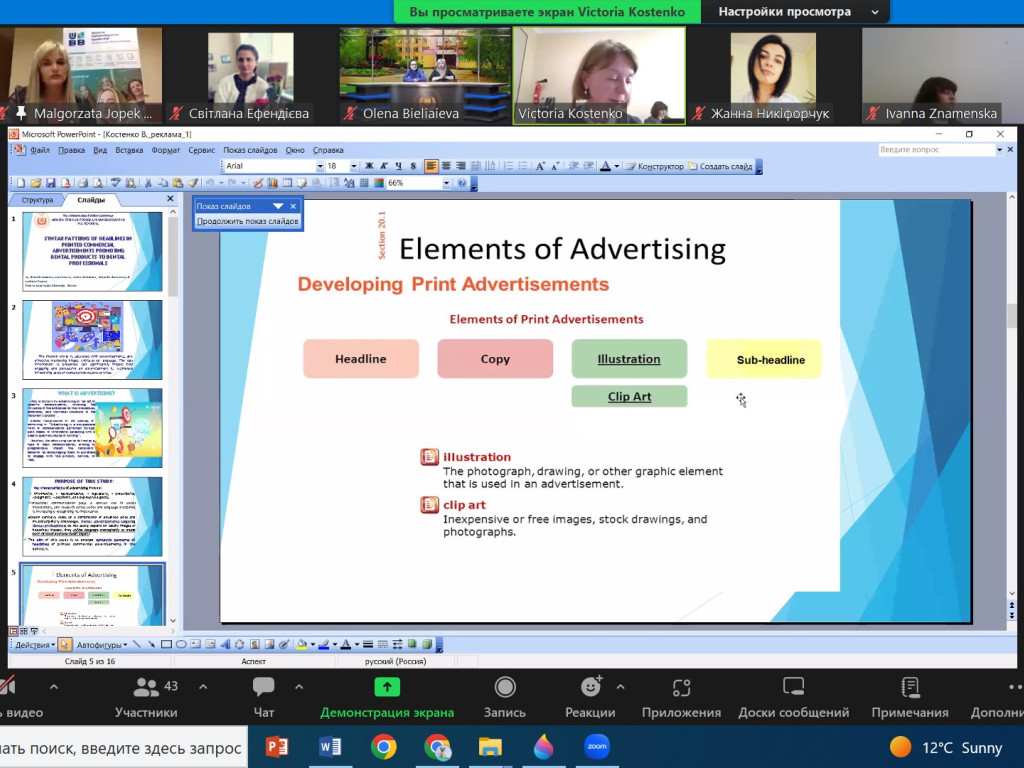
Task: Expand the Действия drawing actions menu
Action: 35,645
